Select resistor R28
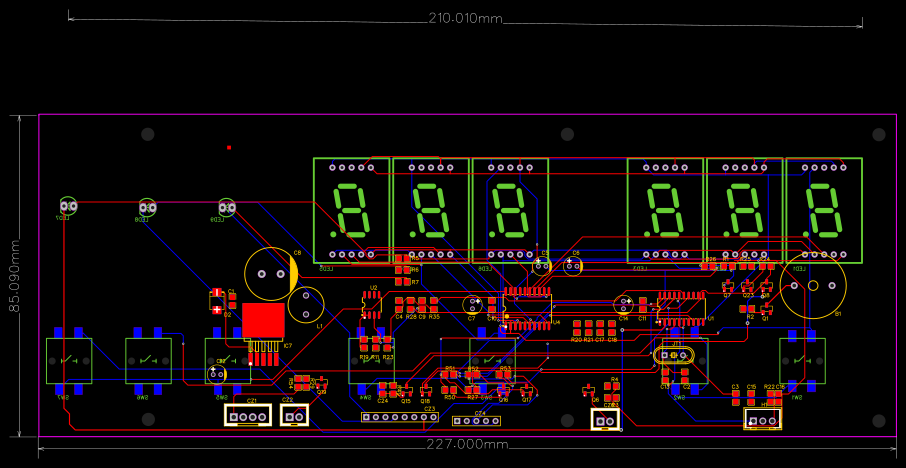906x468 pixels. [411, 304]
